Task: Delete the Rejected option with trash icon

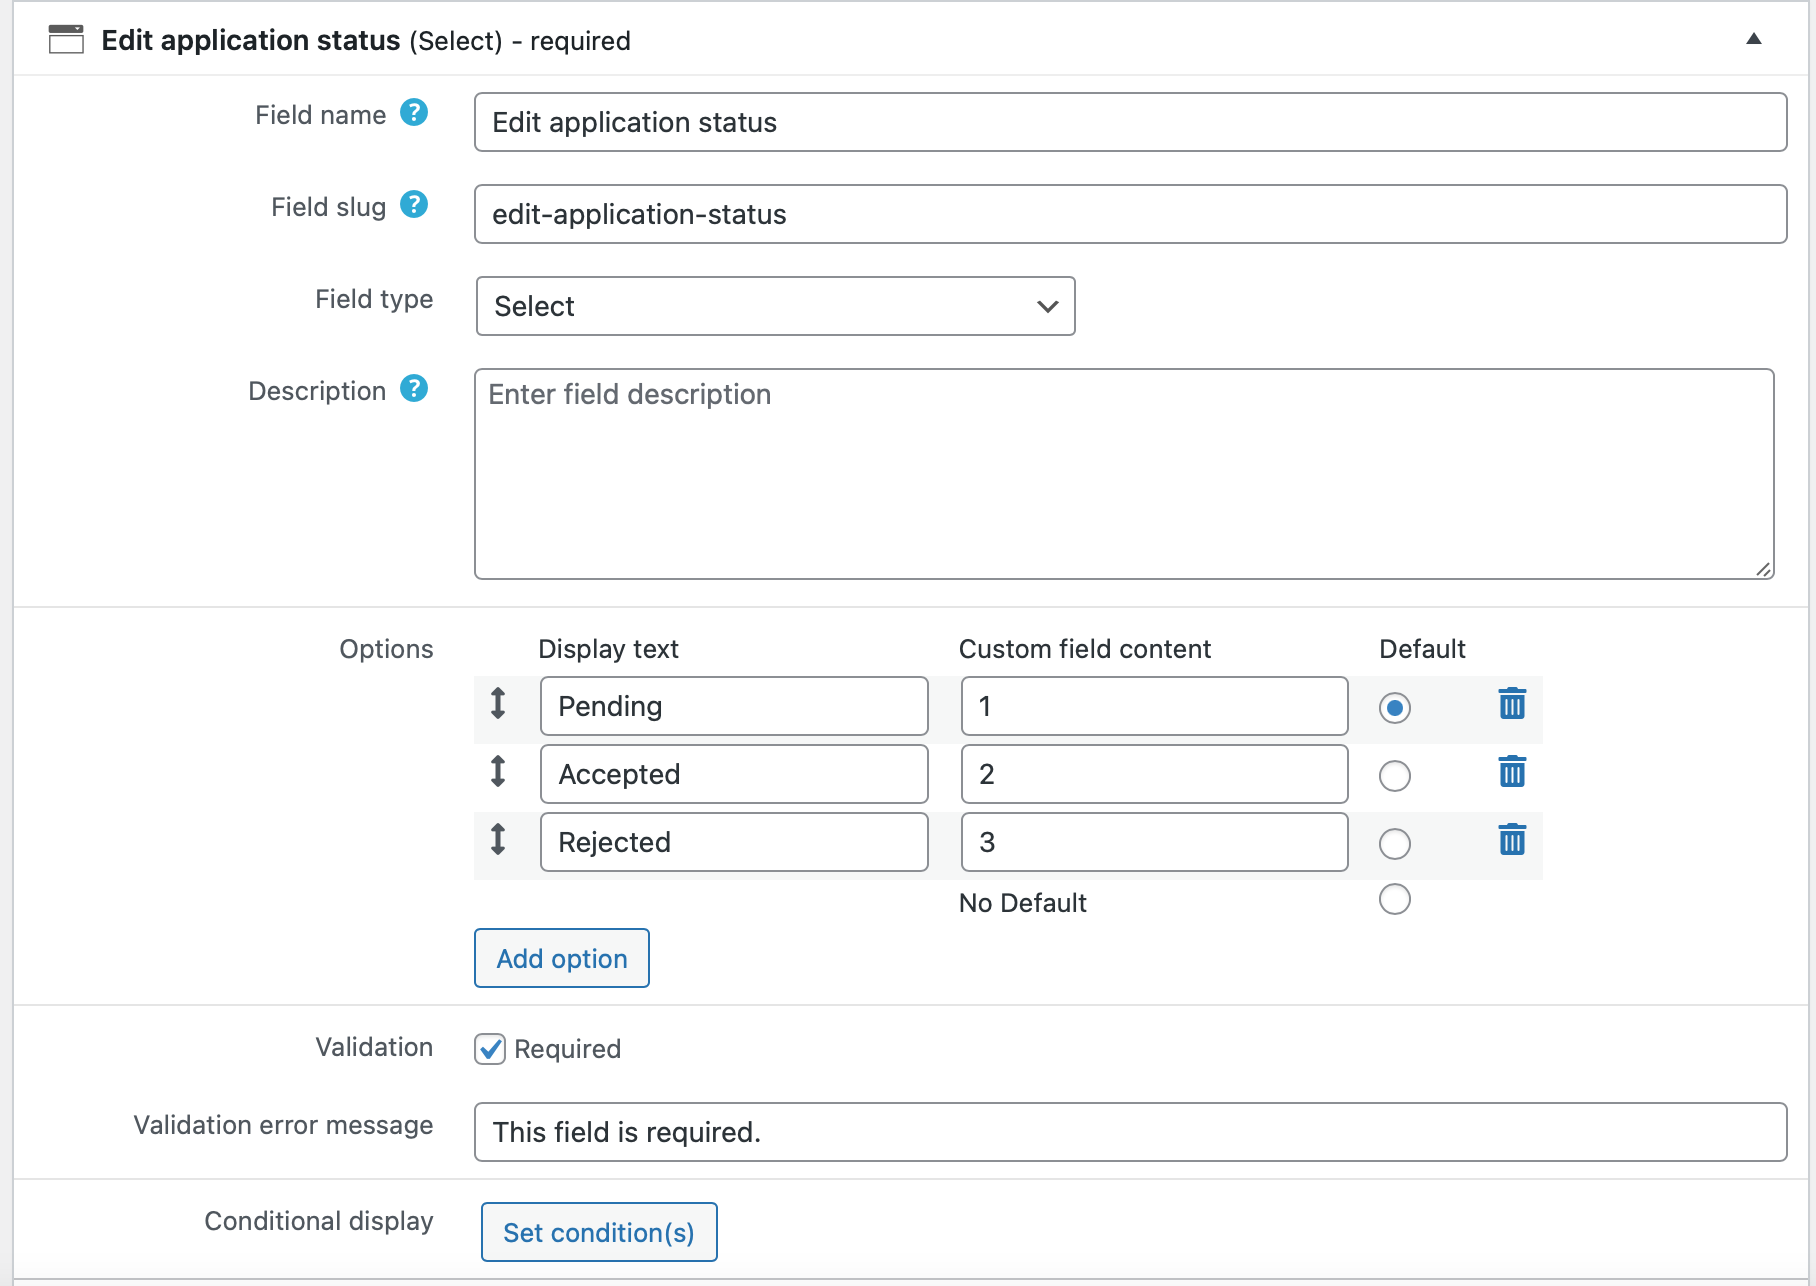Action: (1512, 840)
